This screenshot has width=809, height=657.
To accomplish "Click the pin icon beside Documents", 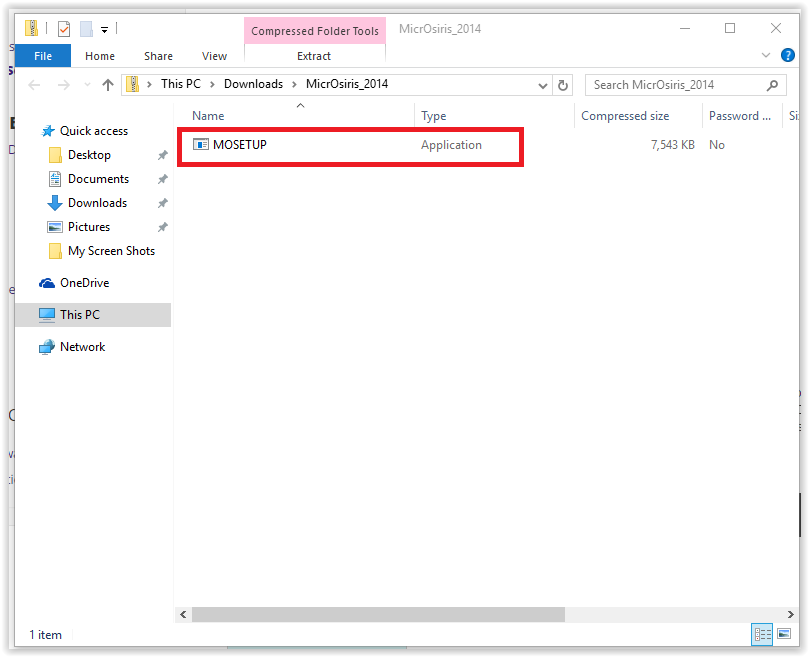I will 163,179.
